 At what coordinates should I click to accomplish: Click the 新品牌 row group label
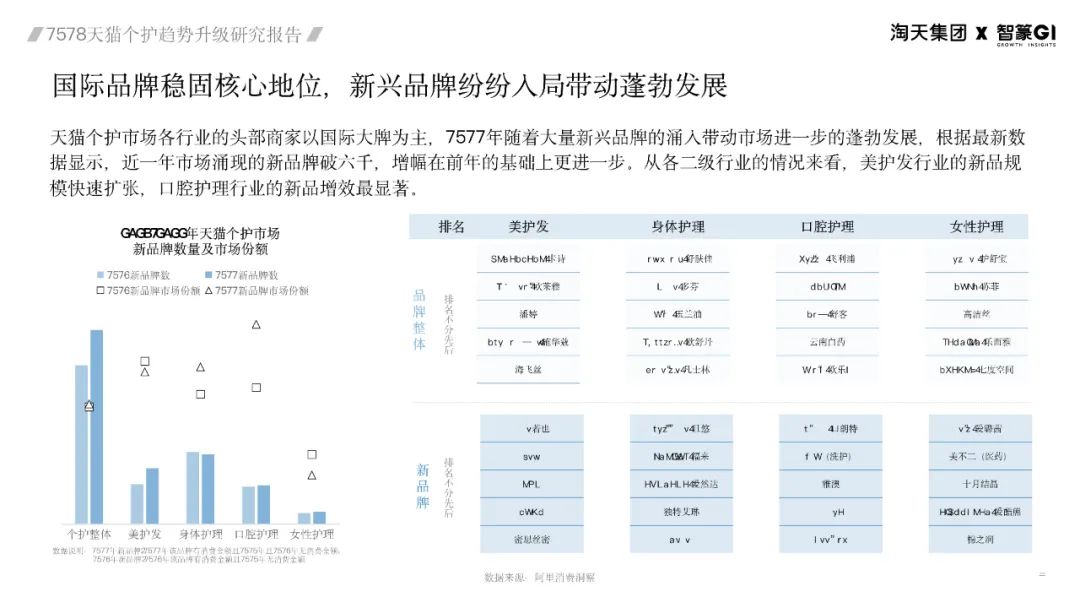(422, 486)
